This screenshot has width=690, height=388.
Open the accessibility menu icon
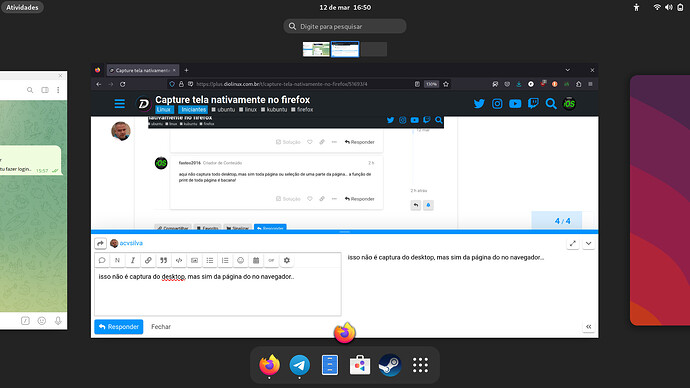pos(636,7)
